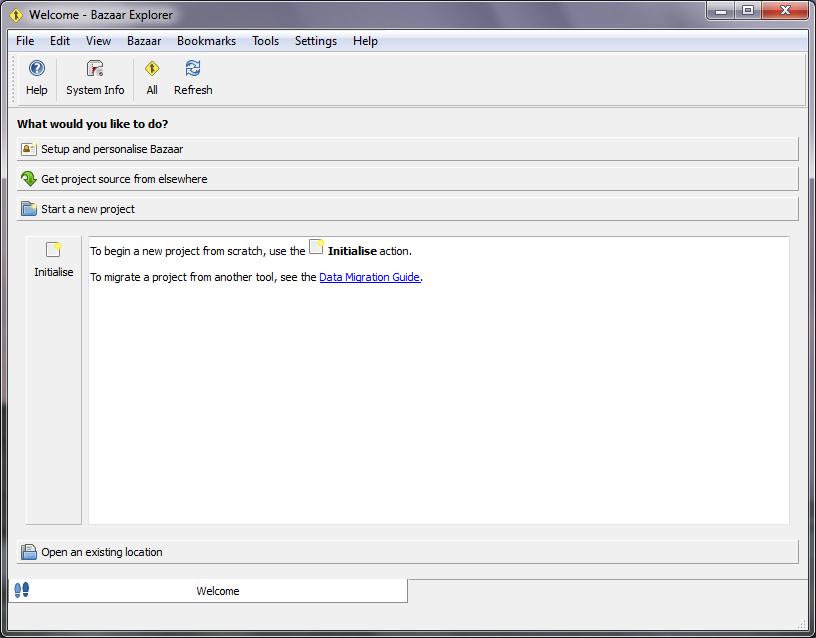
Task: Open the Settings menu
Action: 315,41
